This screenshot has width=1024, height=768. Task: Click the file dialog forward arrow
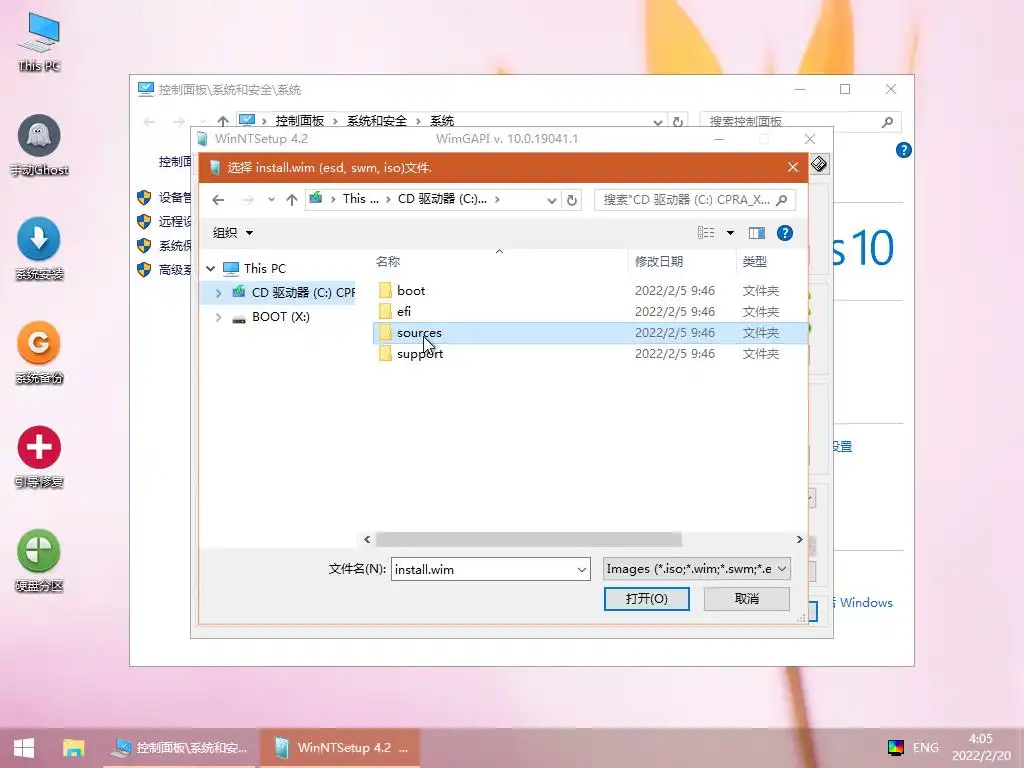[248, 200]
